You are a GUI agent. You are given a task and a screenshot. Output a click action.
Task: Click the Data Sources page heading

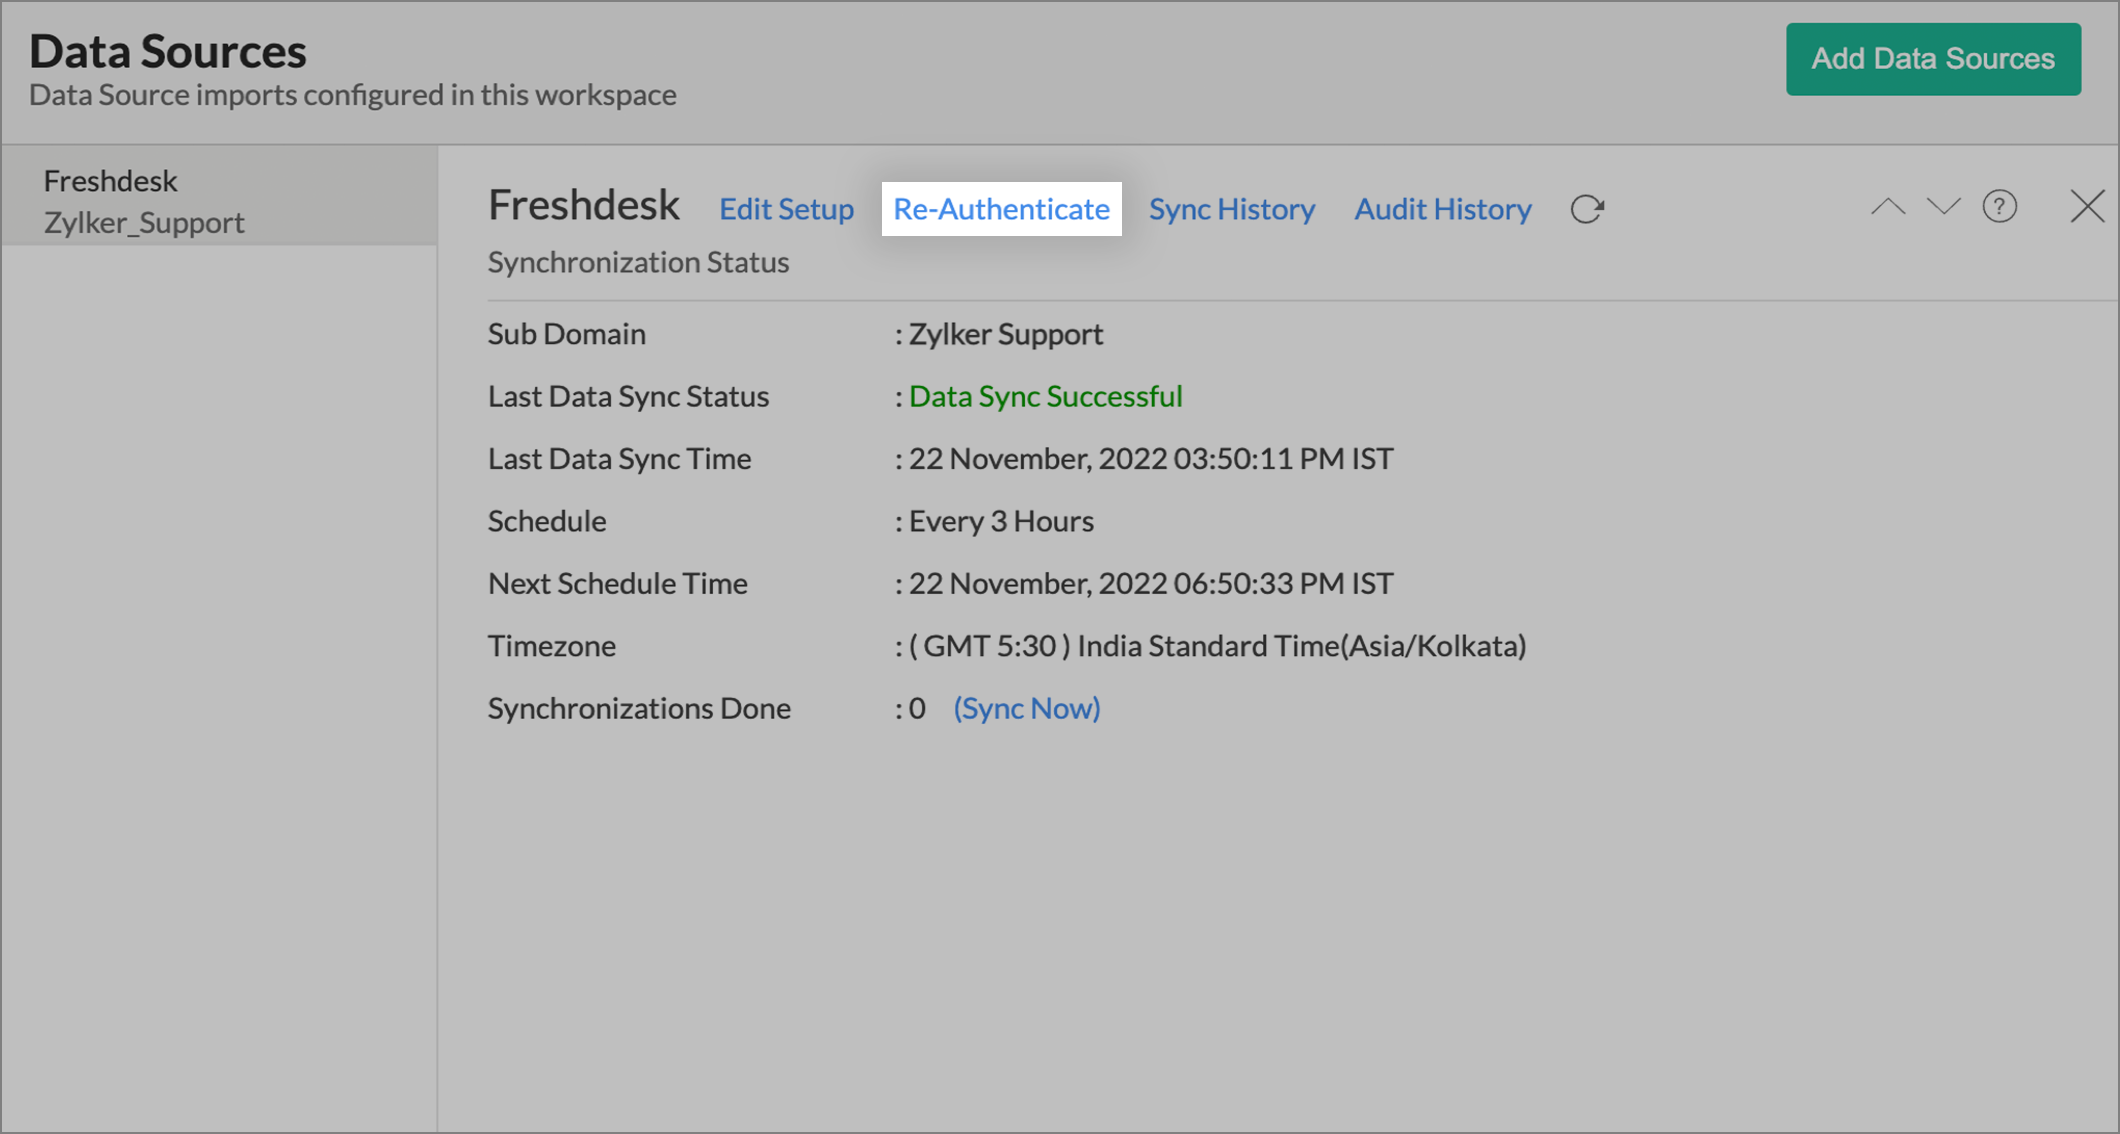click(168, 52)
